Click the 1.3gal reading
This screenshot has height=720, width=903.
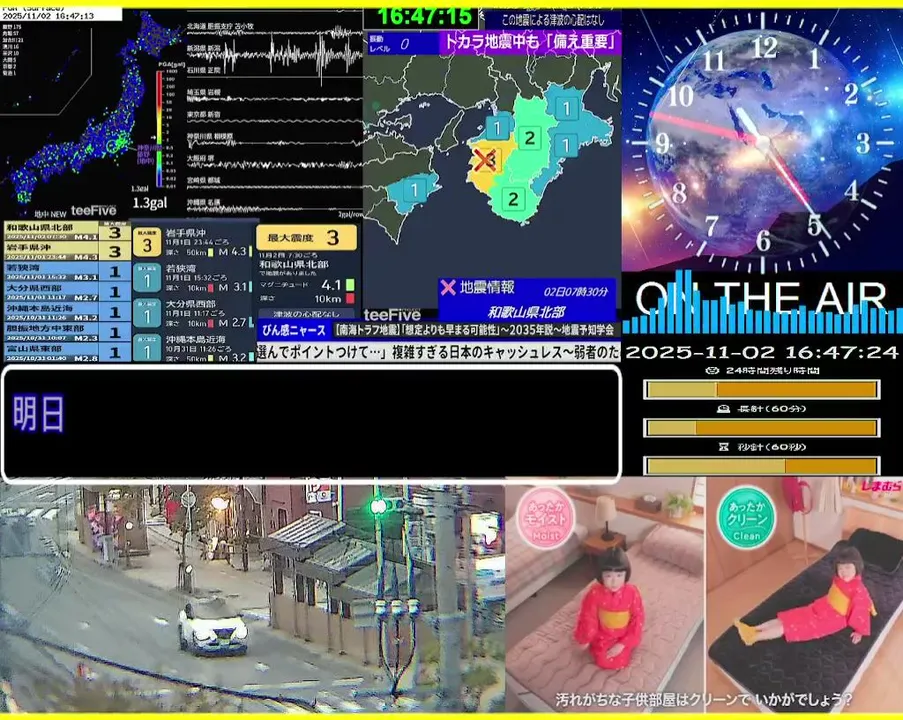pyautogui.click(x=149, y=203)
